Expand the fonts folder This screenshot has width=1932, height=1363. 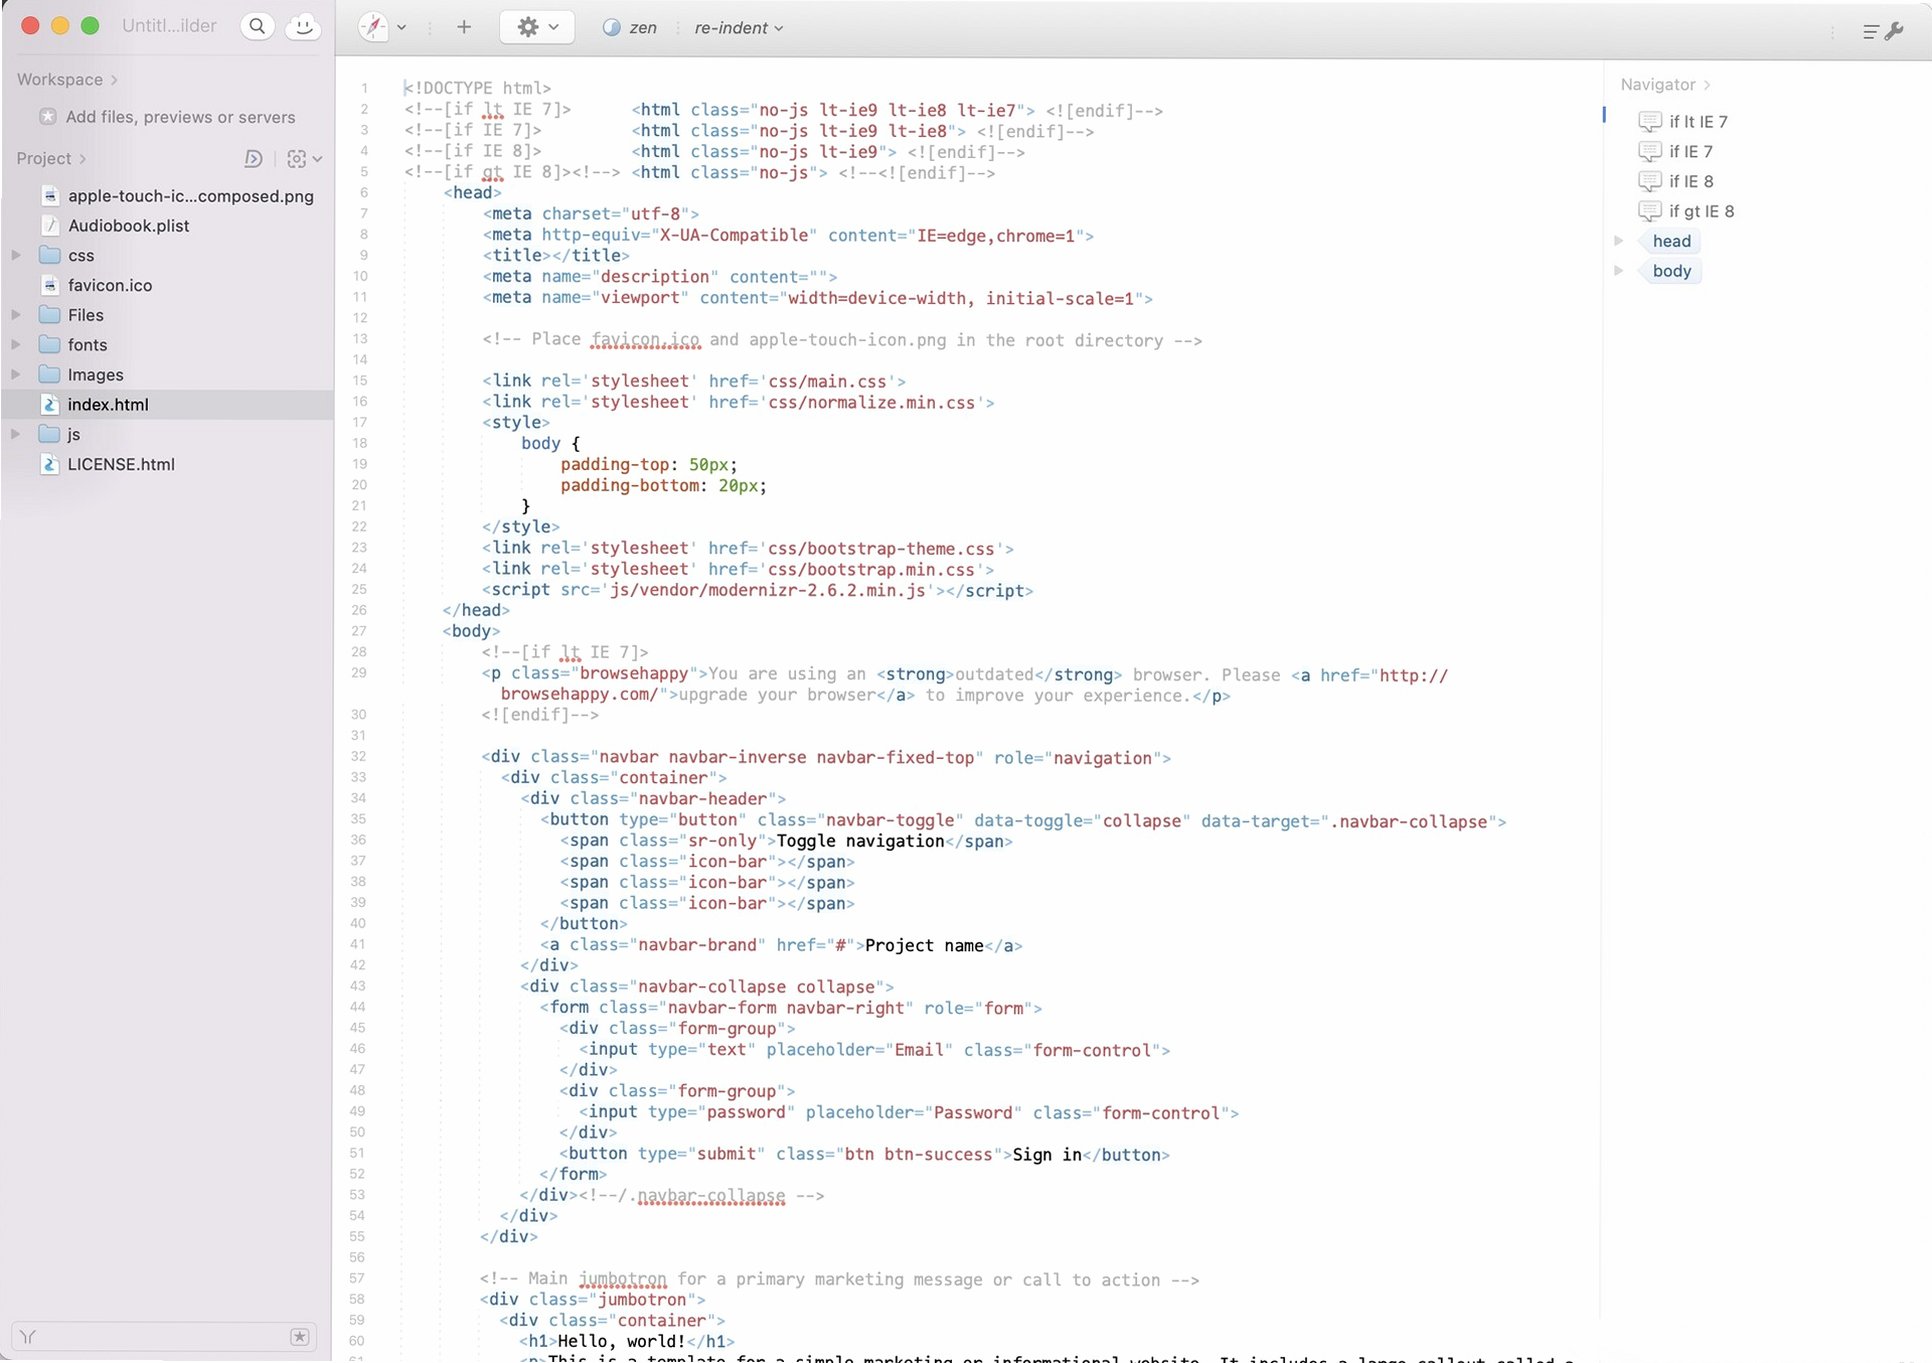coord(16,345)
